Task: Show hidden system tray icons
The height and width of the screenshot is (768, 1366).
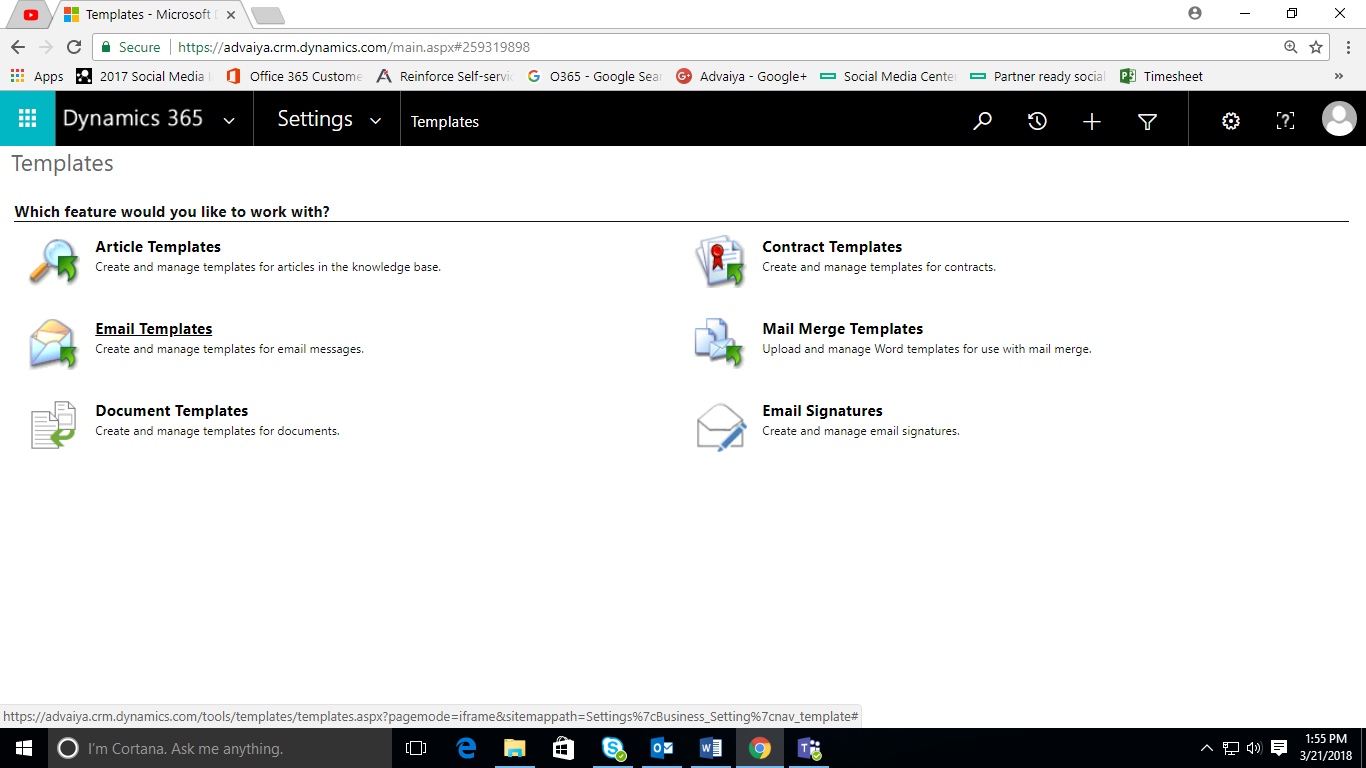Action: [1207, 748]
